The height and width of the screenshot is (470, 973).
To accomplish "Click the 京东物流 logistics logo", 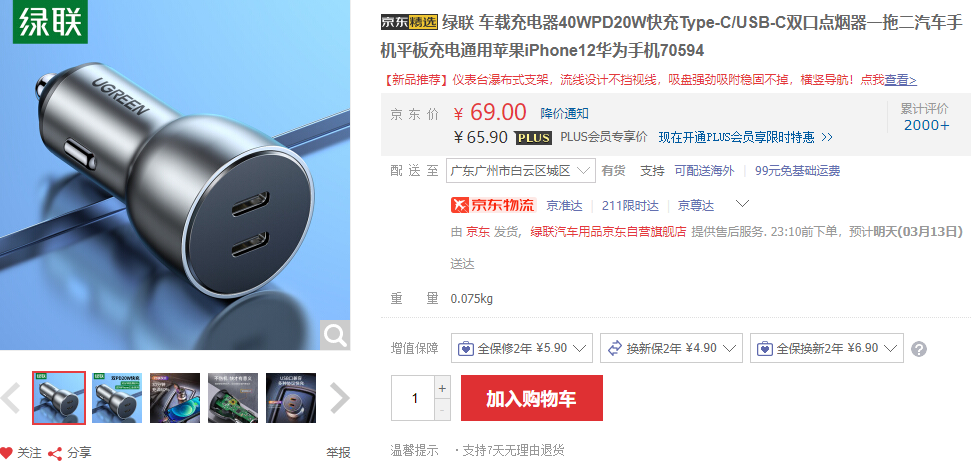I will (x=493, y=205).
